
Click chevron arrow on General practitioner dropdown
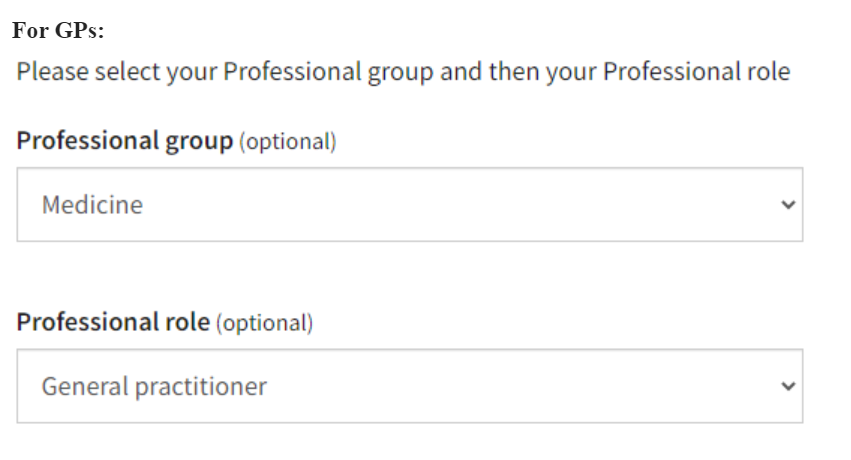point(788,386)
